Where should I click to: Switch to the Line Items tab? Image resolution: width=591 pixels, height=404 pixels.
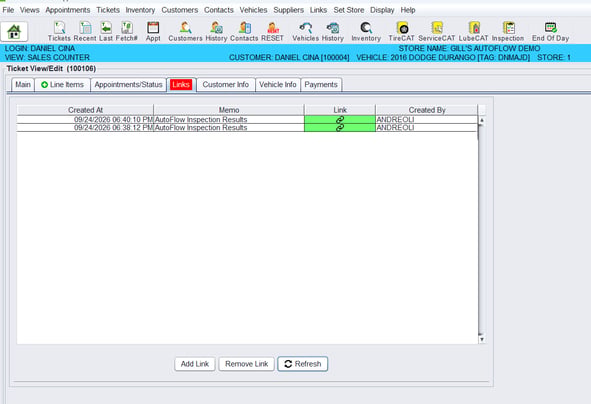point(63,84)
